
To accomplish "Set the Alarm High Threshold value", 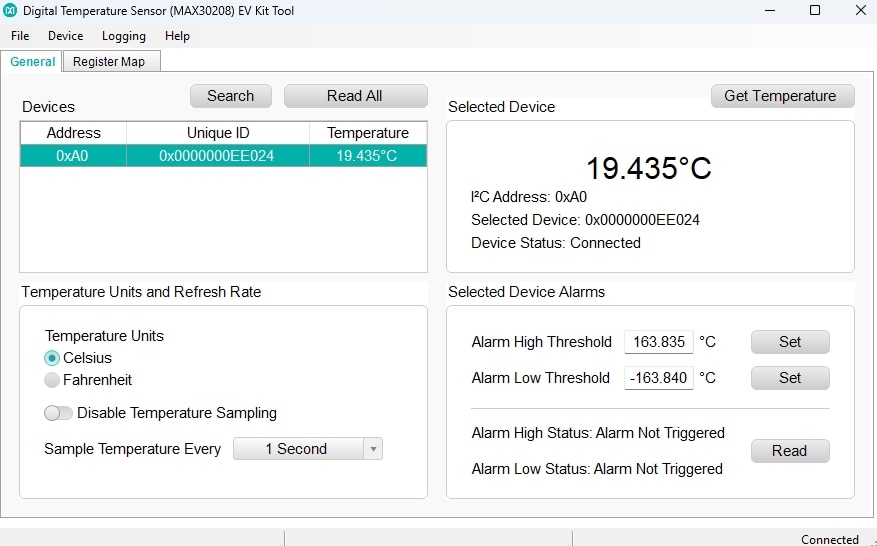I will tap(790, 342).
